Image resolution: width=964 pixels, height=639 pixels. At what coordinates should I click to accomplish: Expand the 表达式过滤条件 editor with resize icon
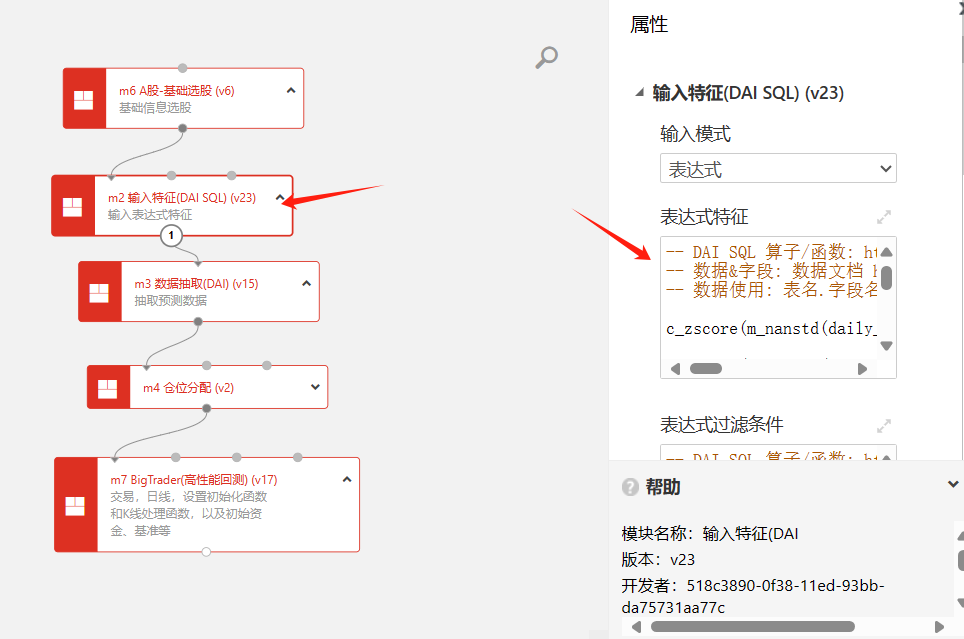(883, 425)
